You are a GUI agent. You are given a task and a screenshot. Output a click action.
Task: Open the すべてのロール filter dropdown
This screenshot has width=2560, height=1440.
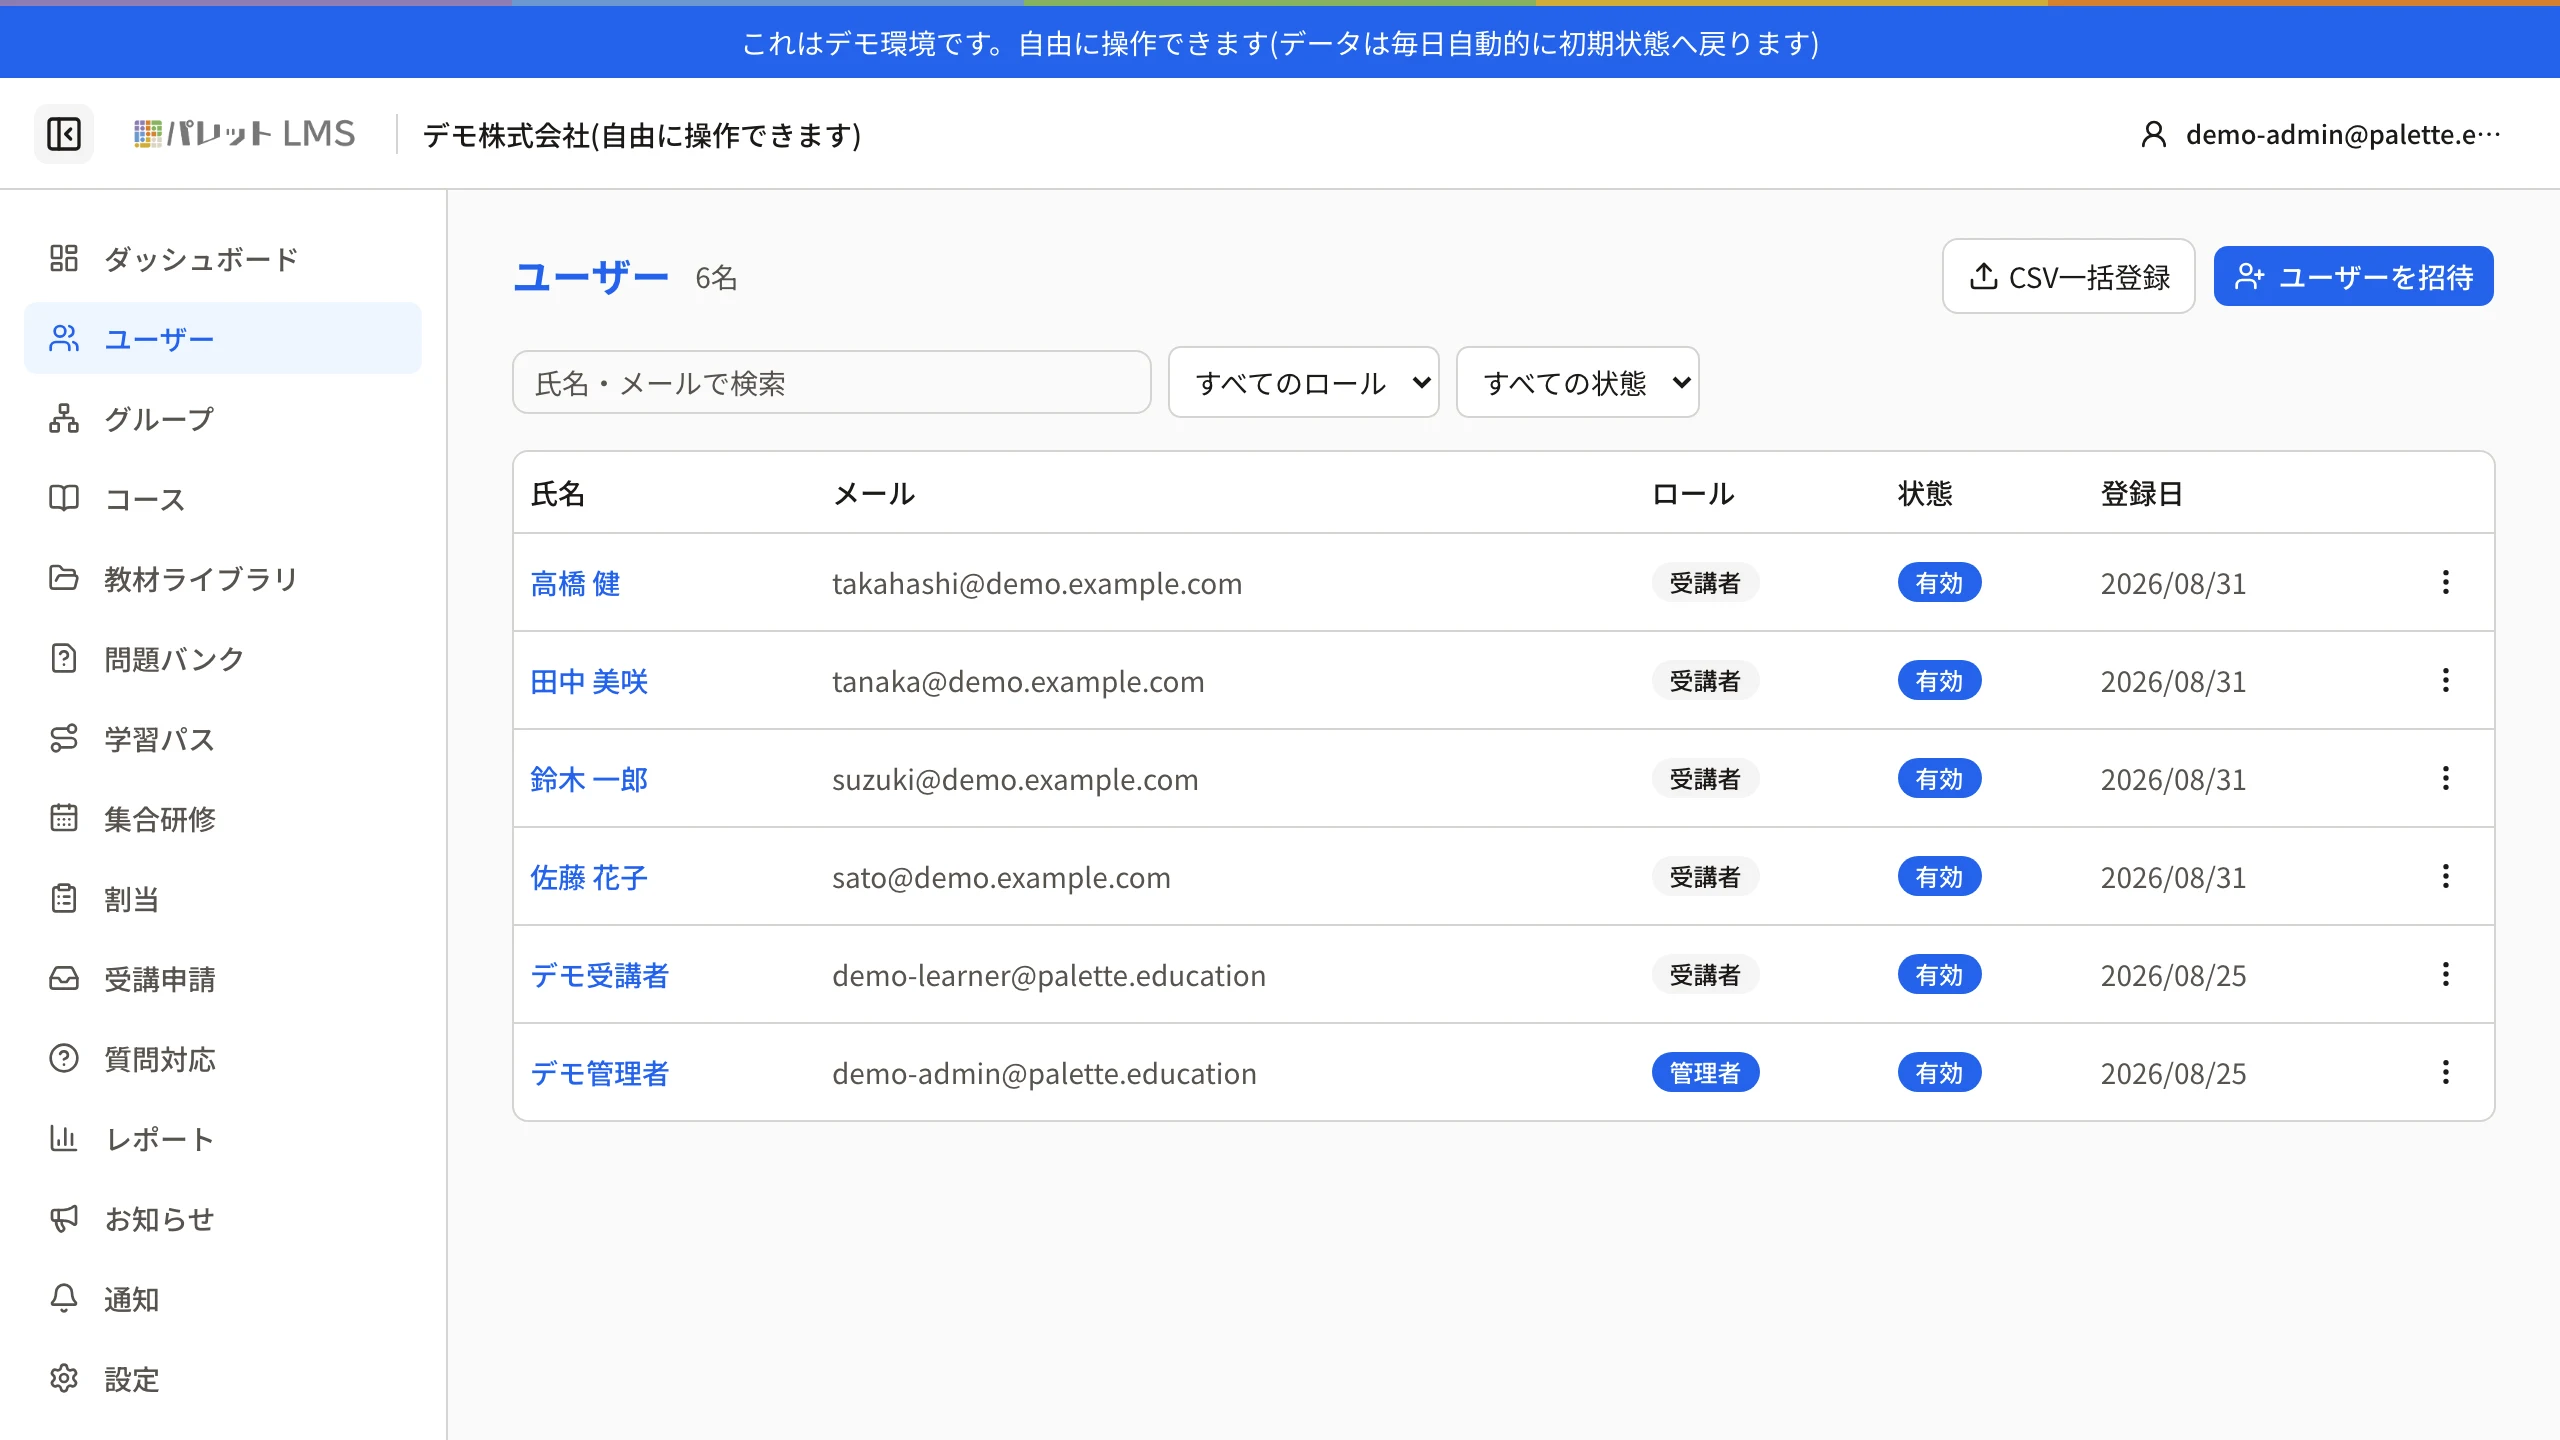[x=1304, y=382]
